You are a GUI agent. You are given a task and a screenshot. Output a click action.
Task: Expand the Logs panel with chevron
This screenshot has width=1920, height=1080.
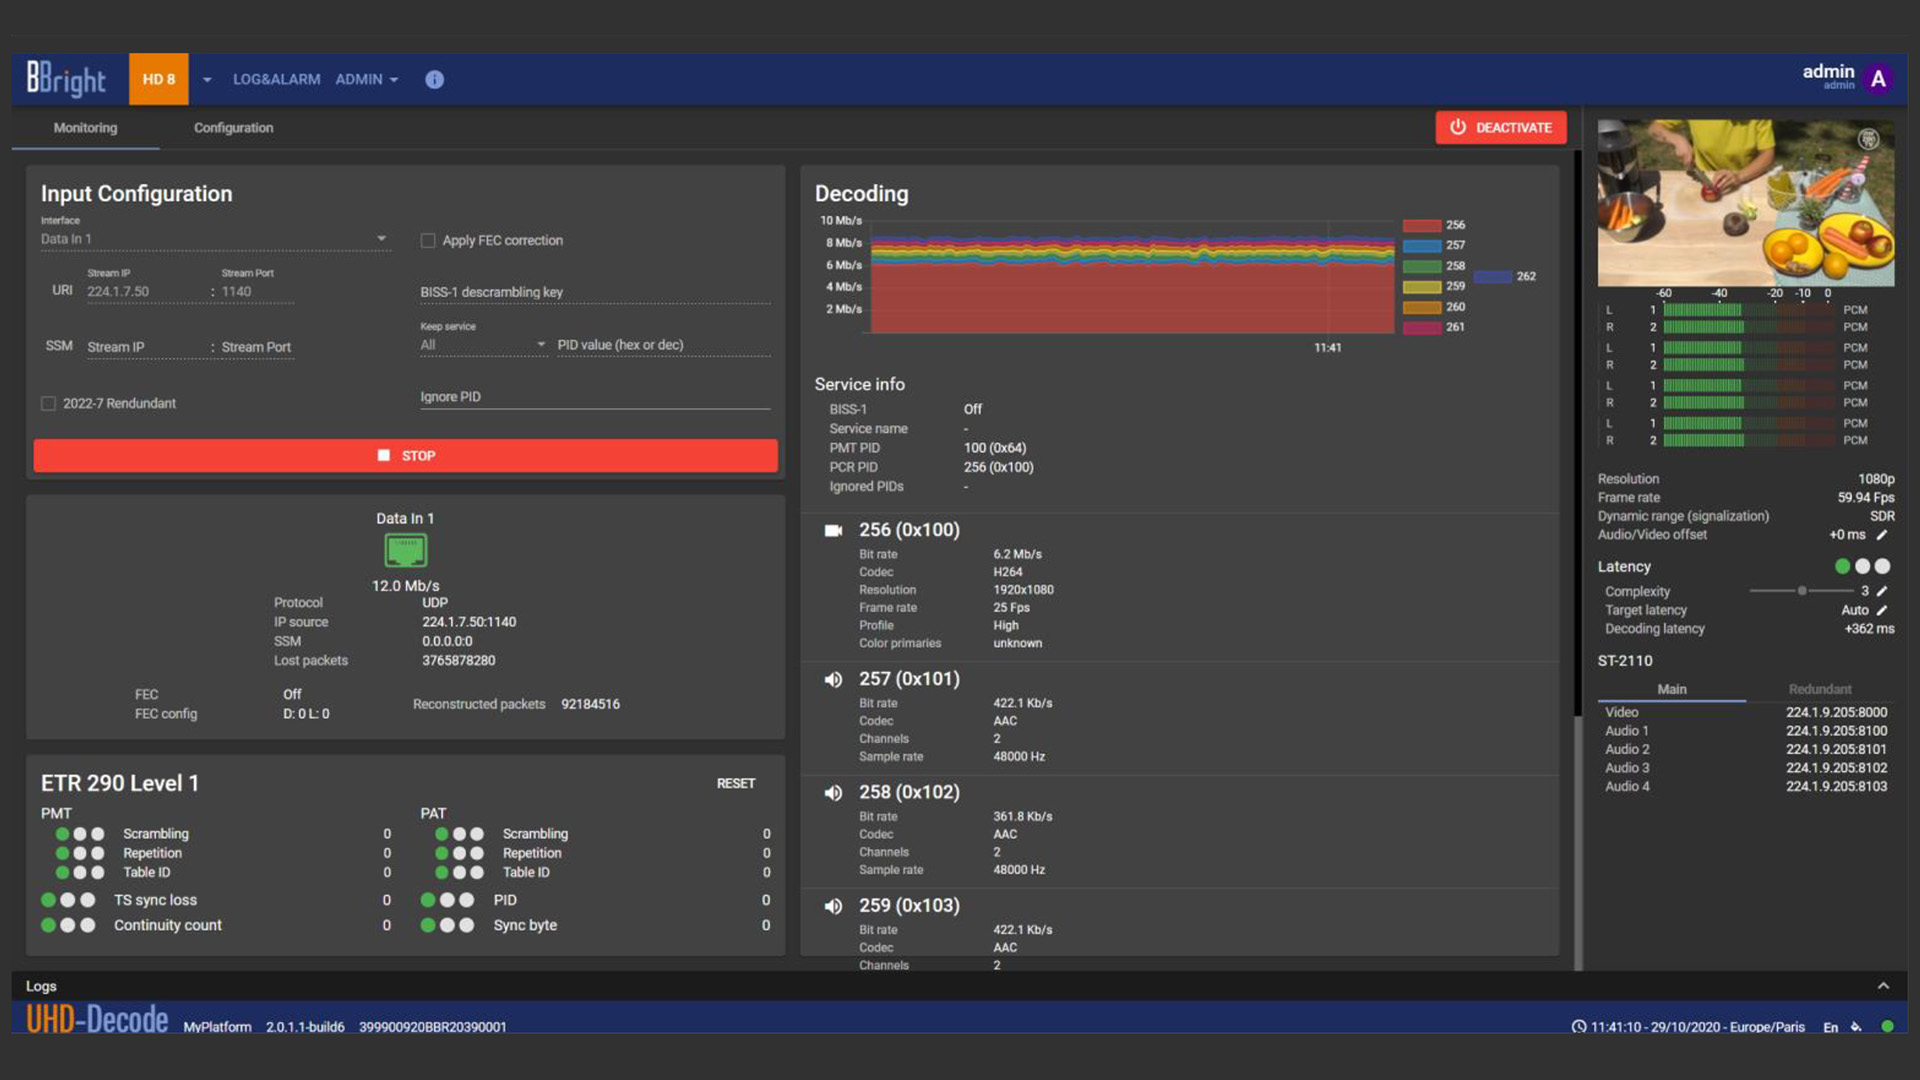click(1883, 986)
